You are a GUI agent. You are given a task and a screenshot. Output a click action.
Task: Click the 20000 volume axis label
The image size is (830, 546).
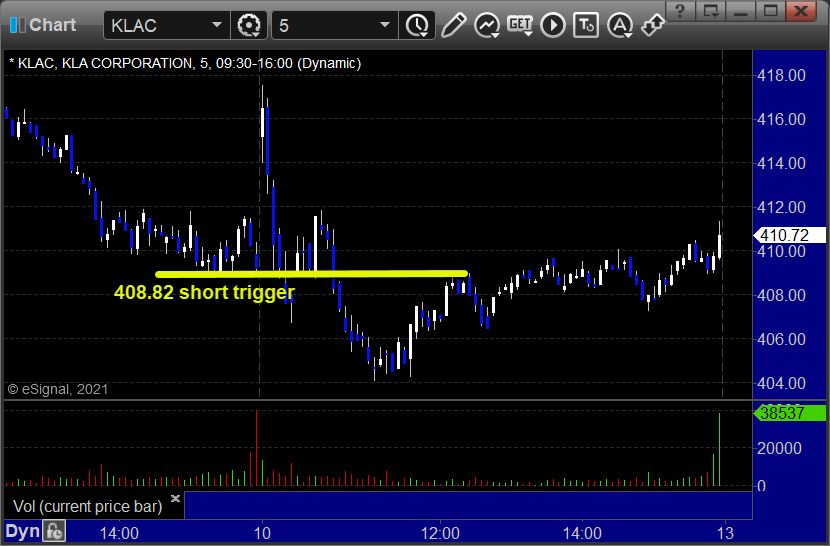pyautogui.click(x=779, y=449)
